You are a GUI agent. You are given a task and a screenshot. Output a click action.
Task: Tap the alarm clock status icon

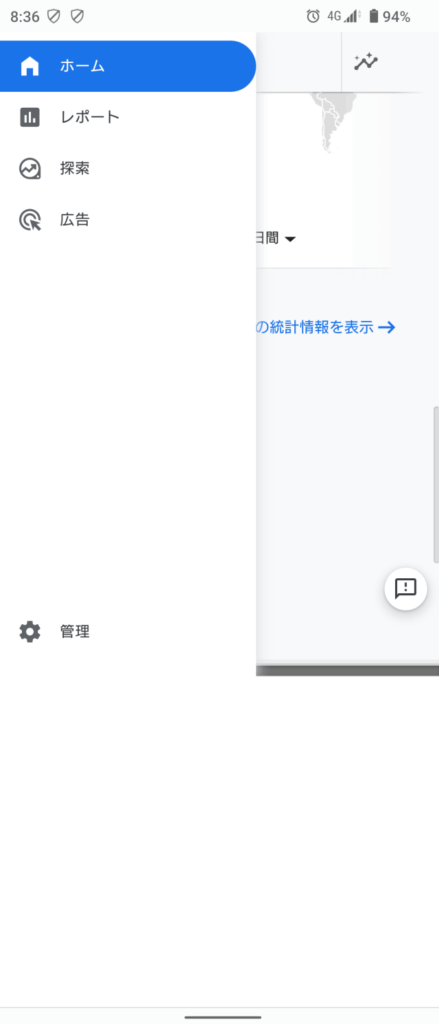[x=314, y=16]
